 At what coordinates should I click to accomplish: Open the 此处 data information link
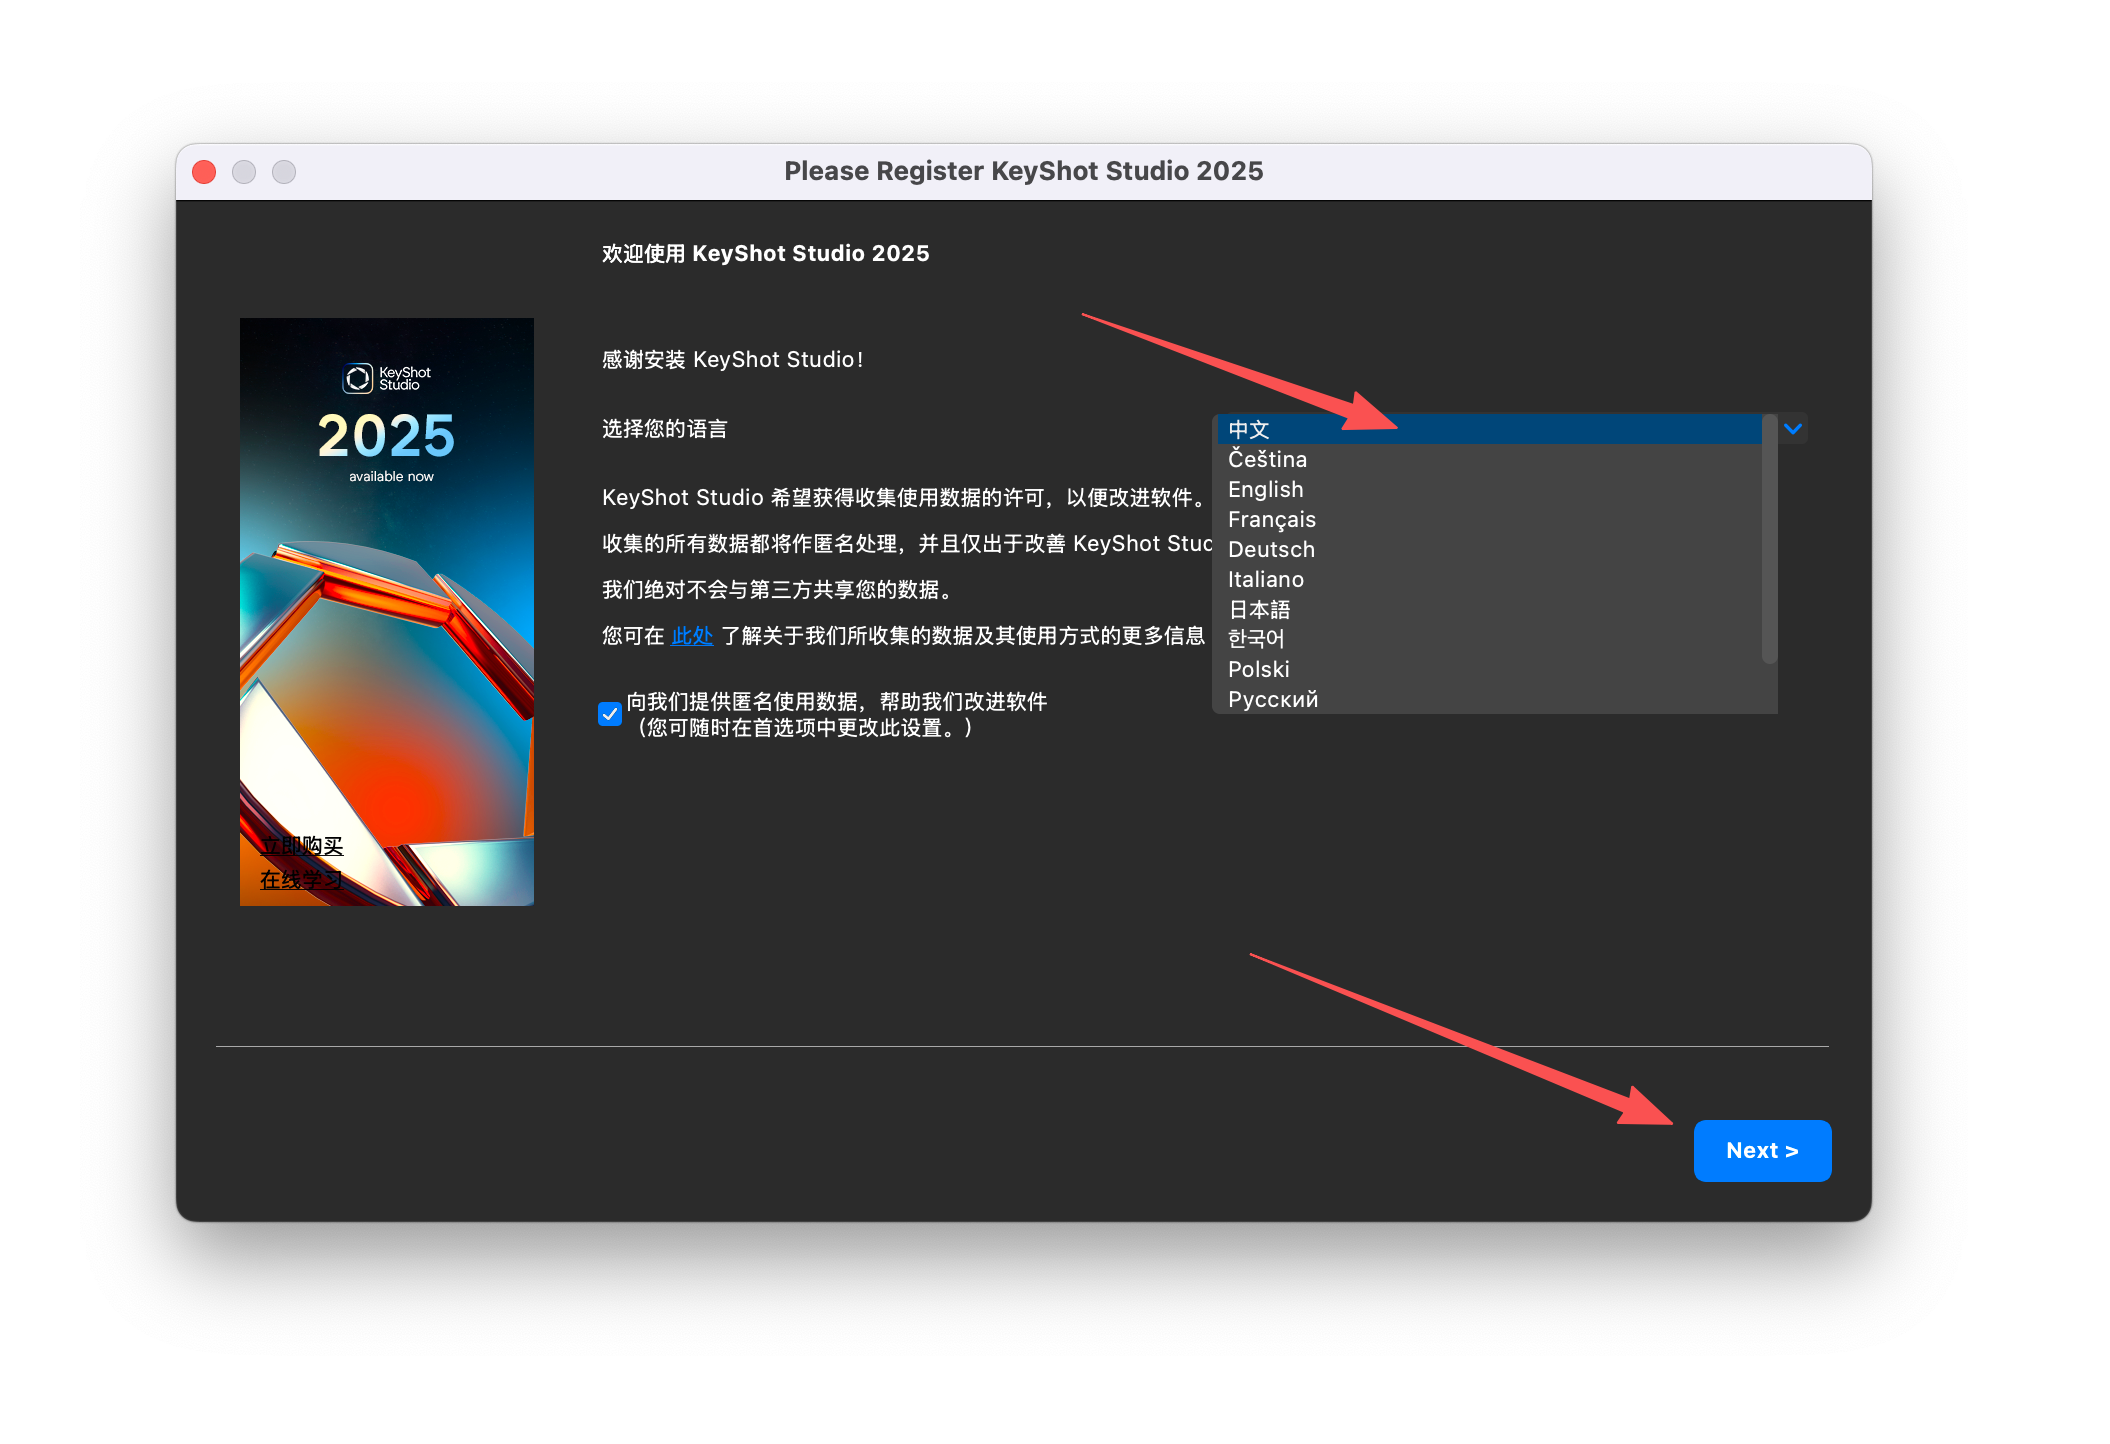point(691,636)
